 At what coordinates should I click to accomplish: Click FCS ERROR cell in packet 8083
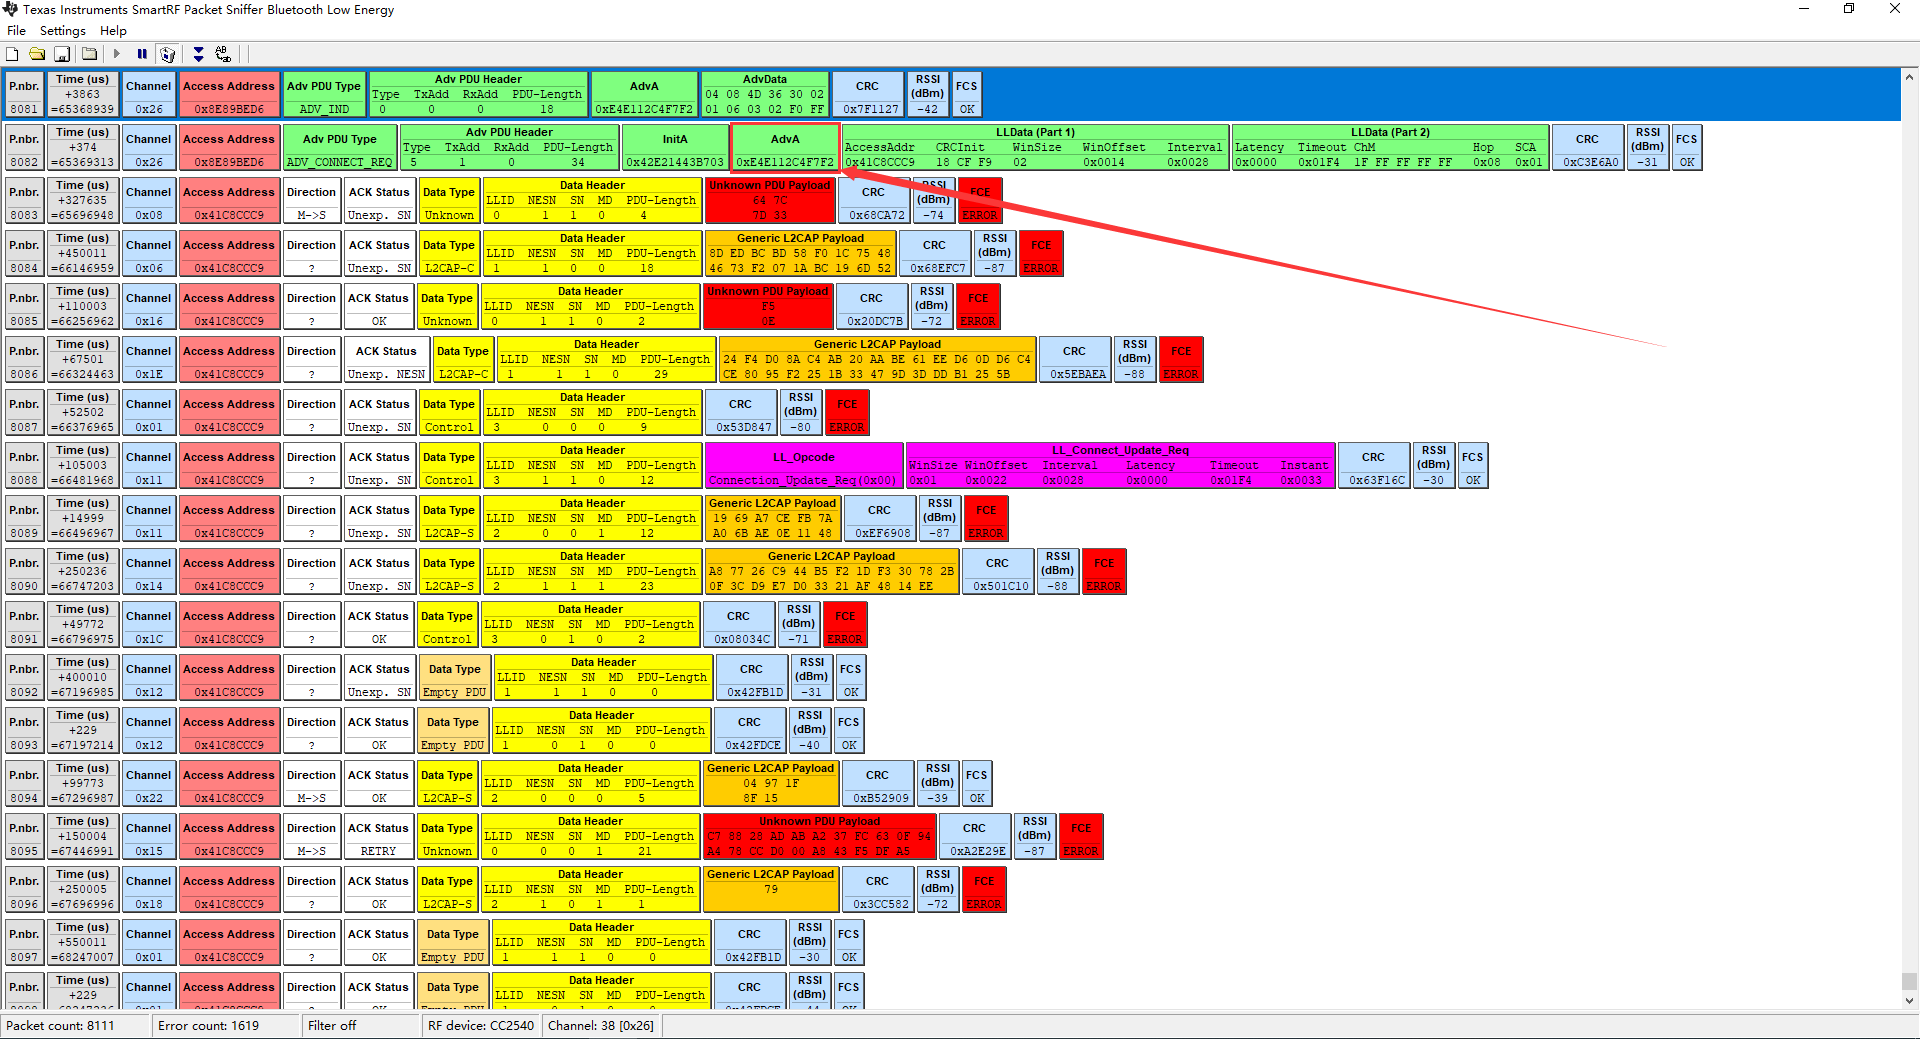[x=980, y=201]
